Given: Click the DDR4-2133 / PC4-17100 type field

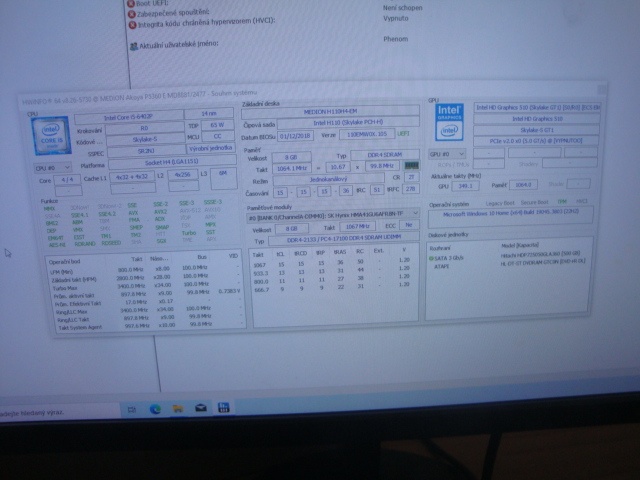Looking at the screenshot, I should click(x=343, y=239).
